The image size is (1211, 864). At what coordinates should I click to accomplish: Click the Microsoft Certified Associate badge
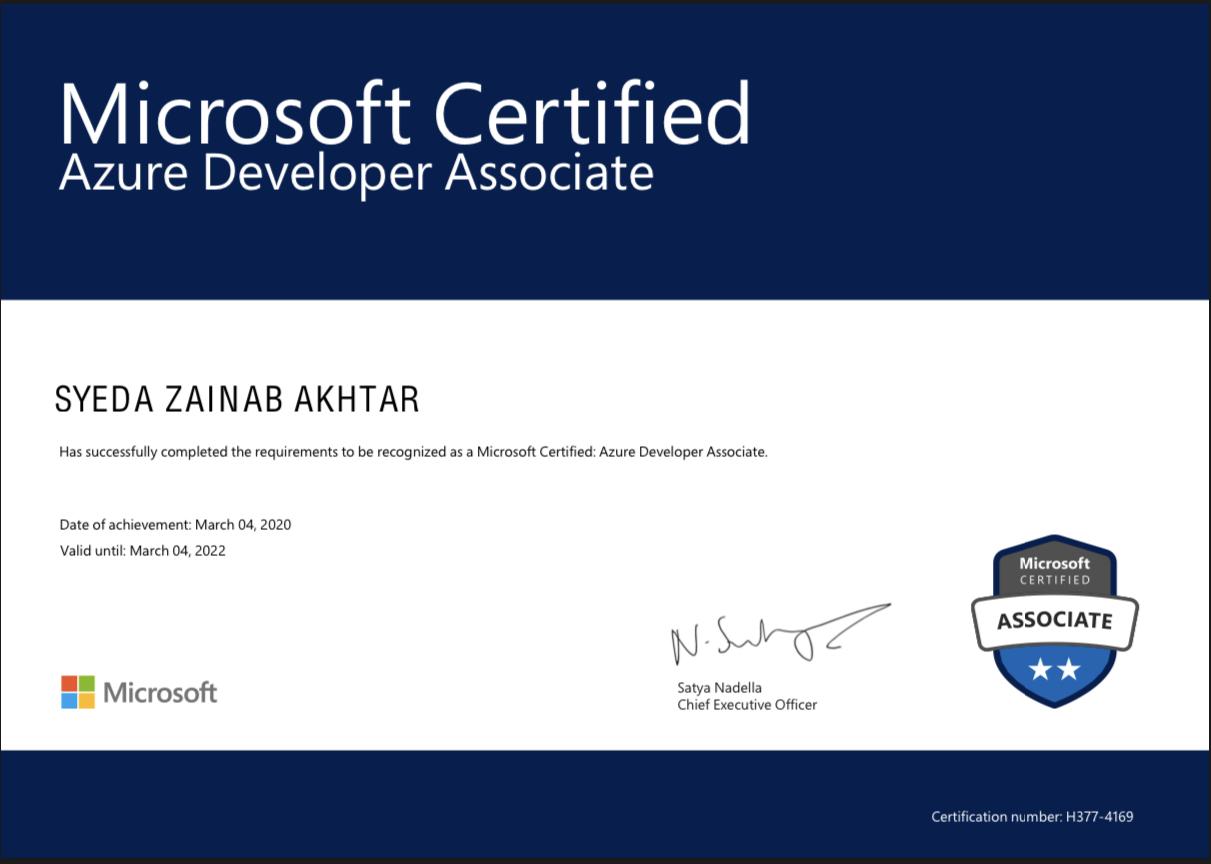pyautogui.click(x=1055, y=621)
